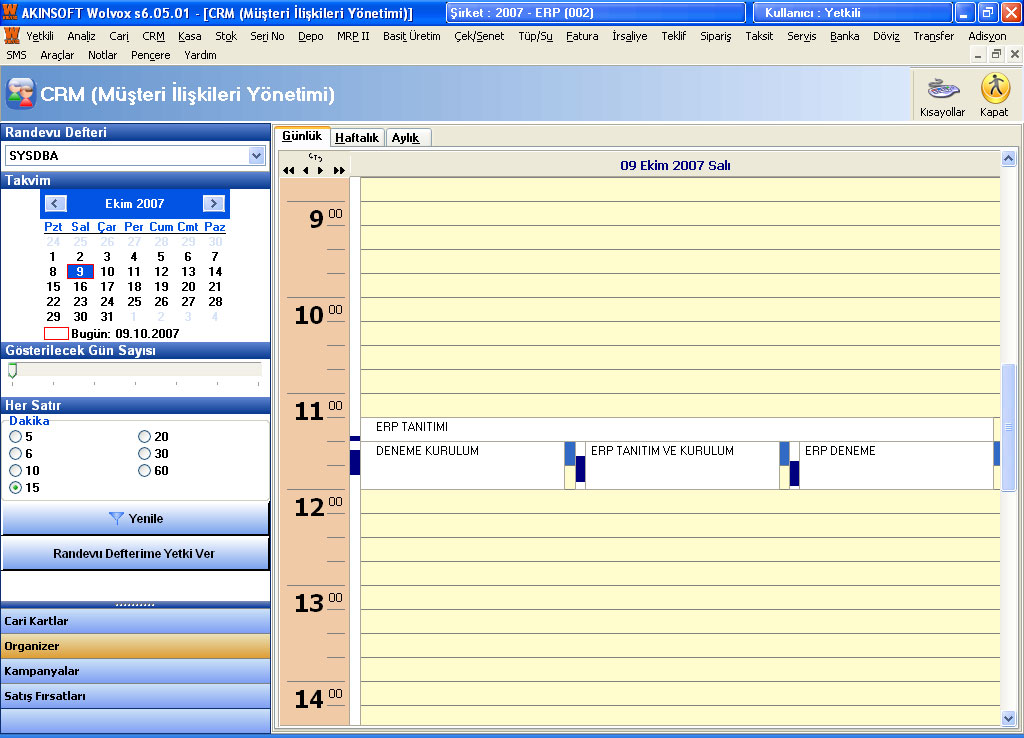The image size is (1024, 738).
Task: Click the Kullanıcı : Yetkili field
Action: [x=852, y=12]
